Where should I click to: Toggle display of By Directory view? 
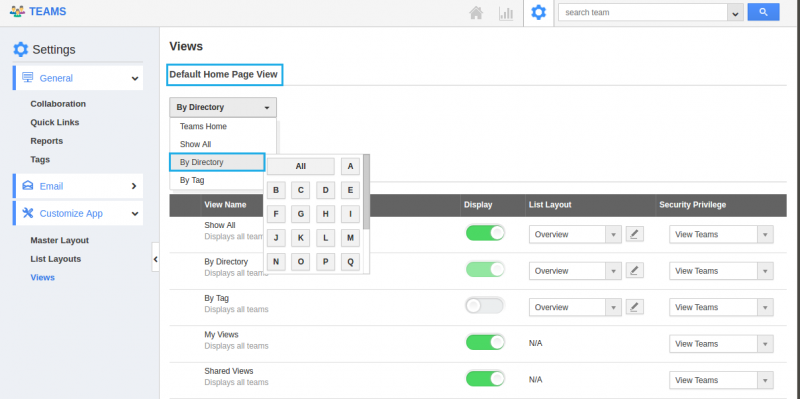click(x=485, y=269)
